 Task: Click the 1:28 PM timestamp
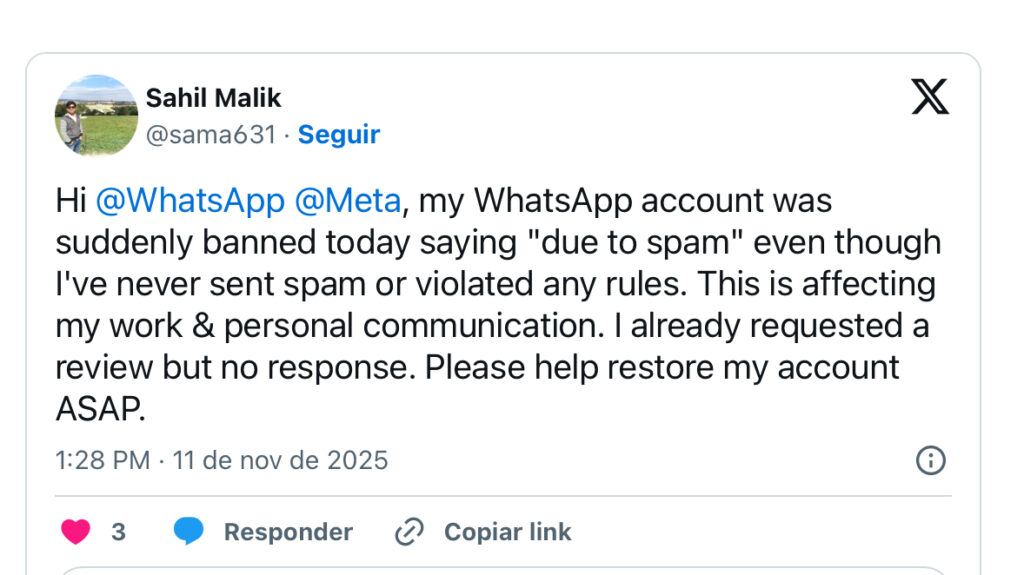[102, 461]
